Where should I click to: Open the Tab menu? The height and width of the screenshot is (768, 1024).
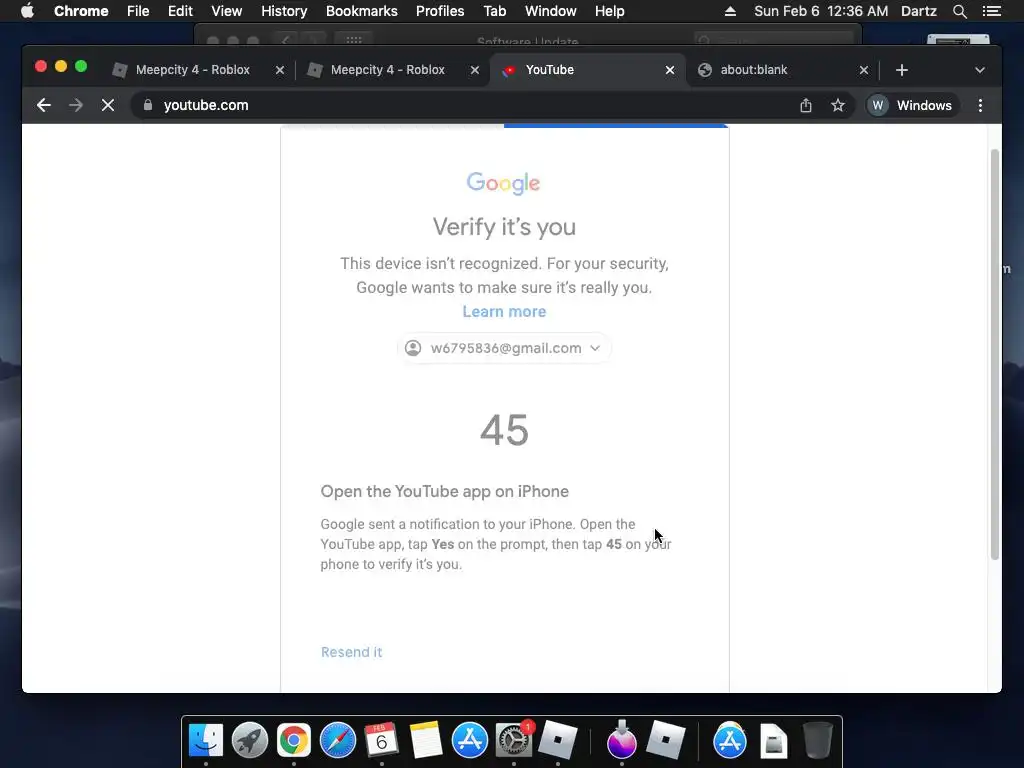tap(494, 11)
